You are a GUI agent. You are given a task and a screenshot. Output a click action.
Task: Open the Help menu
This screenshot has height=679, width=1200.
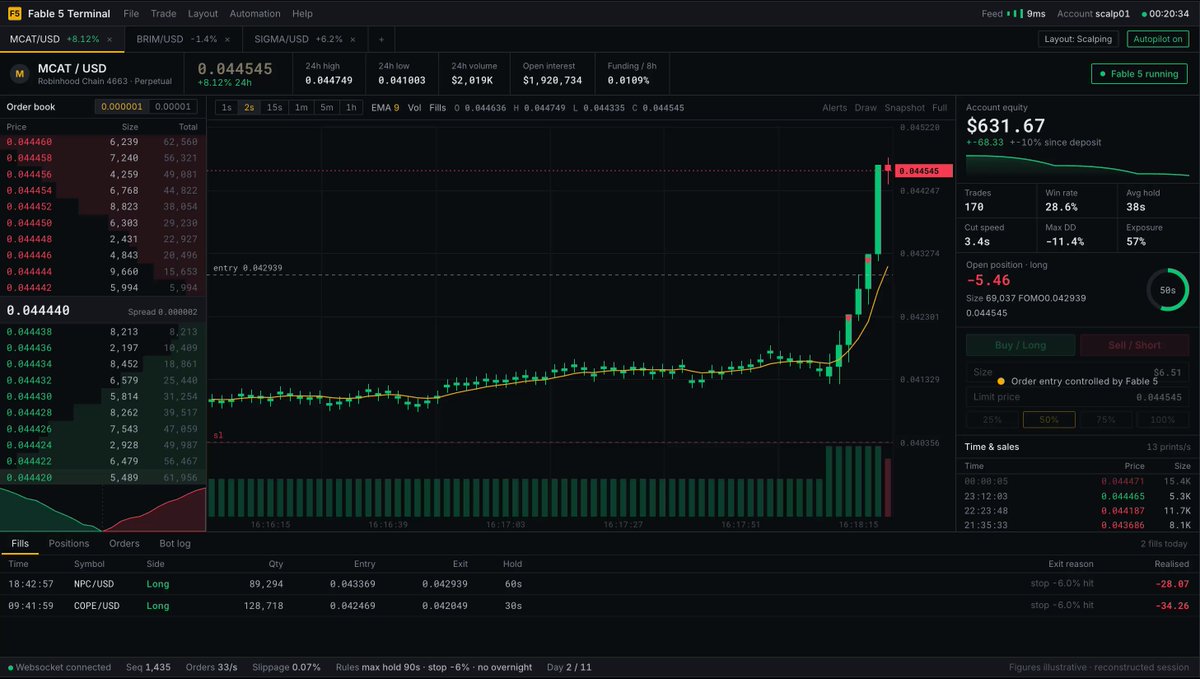[x=302, y=14]
